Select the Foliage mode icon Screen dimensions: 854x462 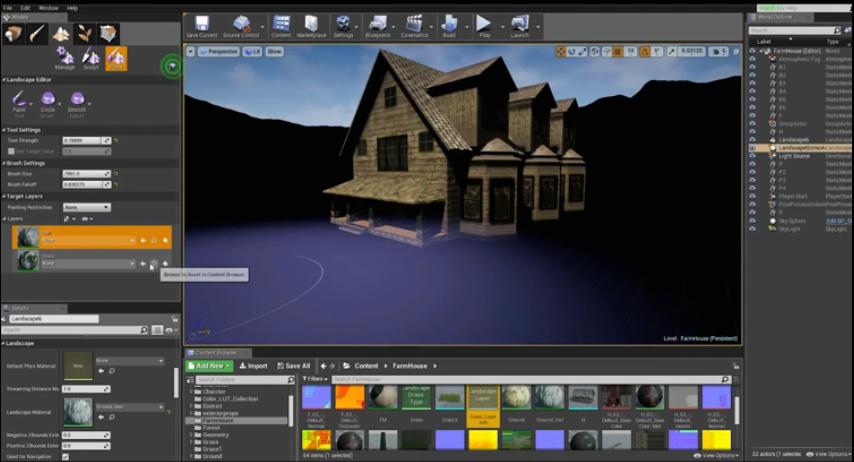point(84,34)
